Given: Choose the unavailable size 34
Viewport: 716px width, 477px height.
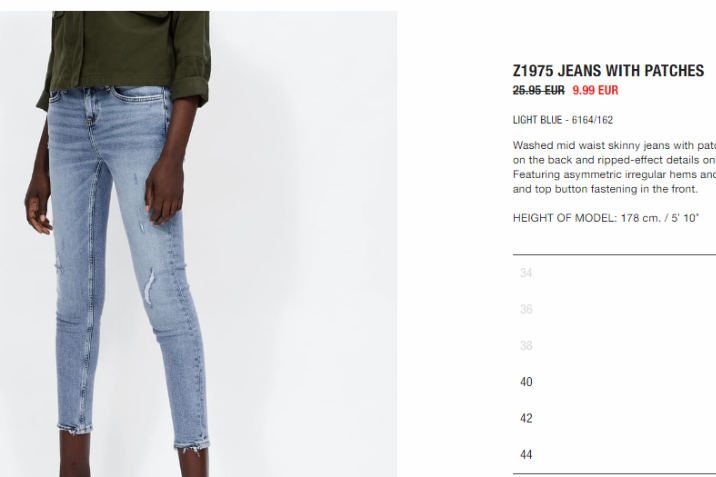Looking at the screenshot, I should [x=614, y=273].
